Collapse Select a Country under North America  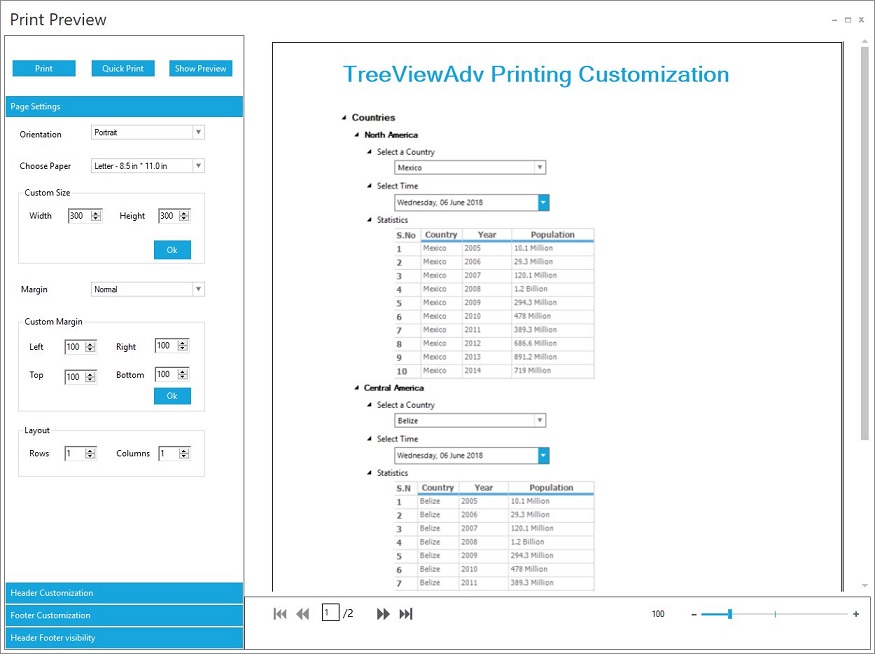pyautogui.click(x=369, y=152)
